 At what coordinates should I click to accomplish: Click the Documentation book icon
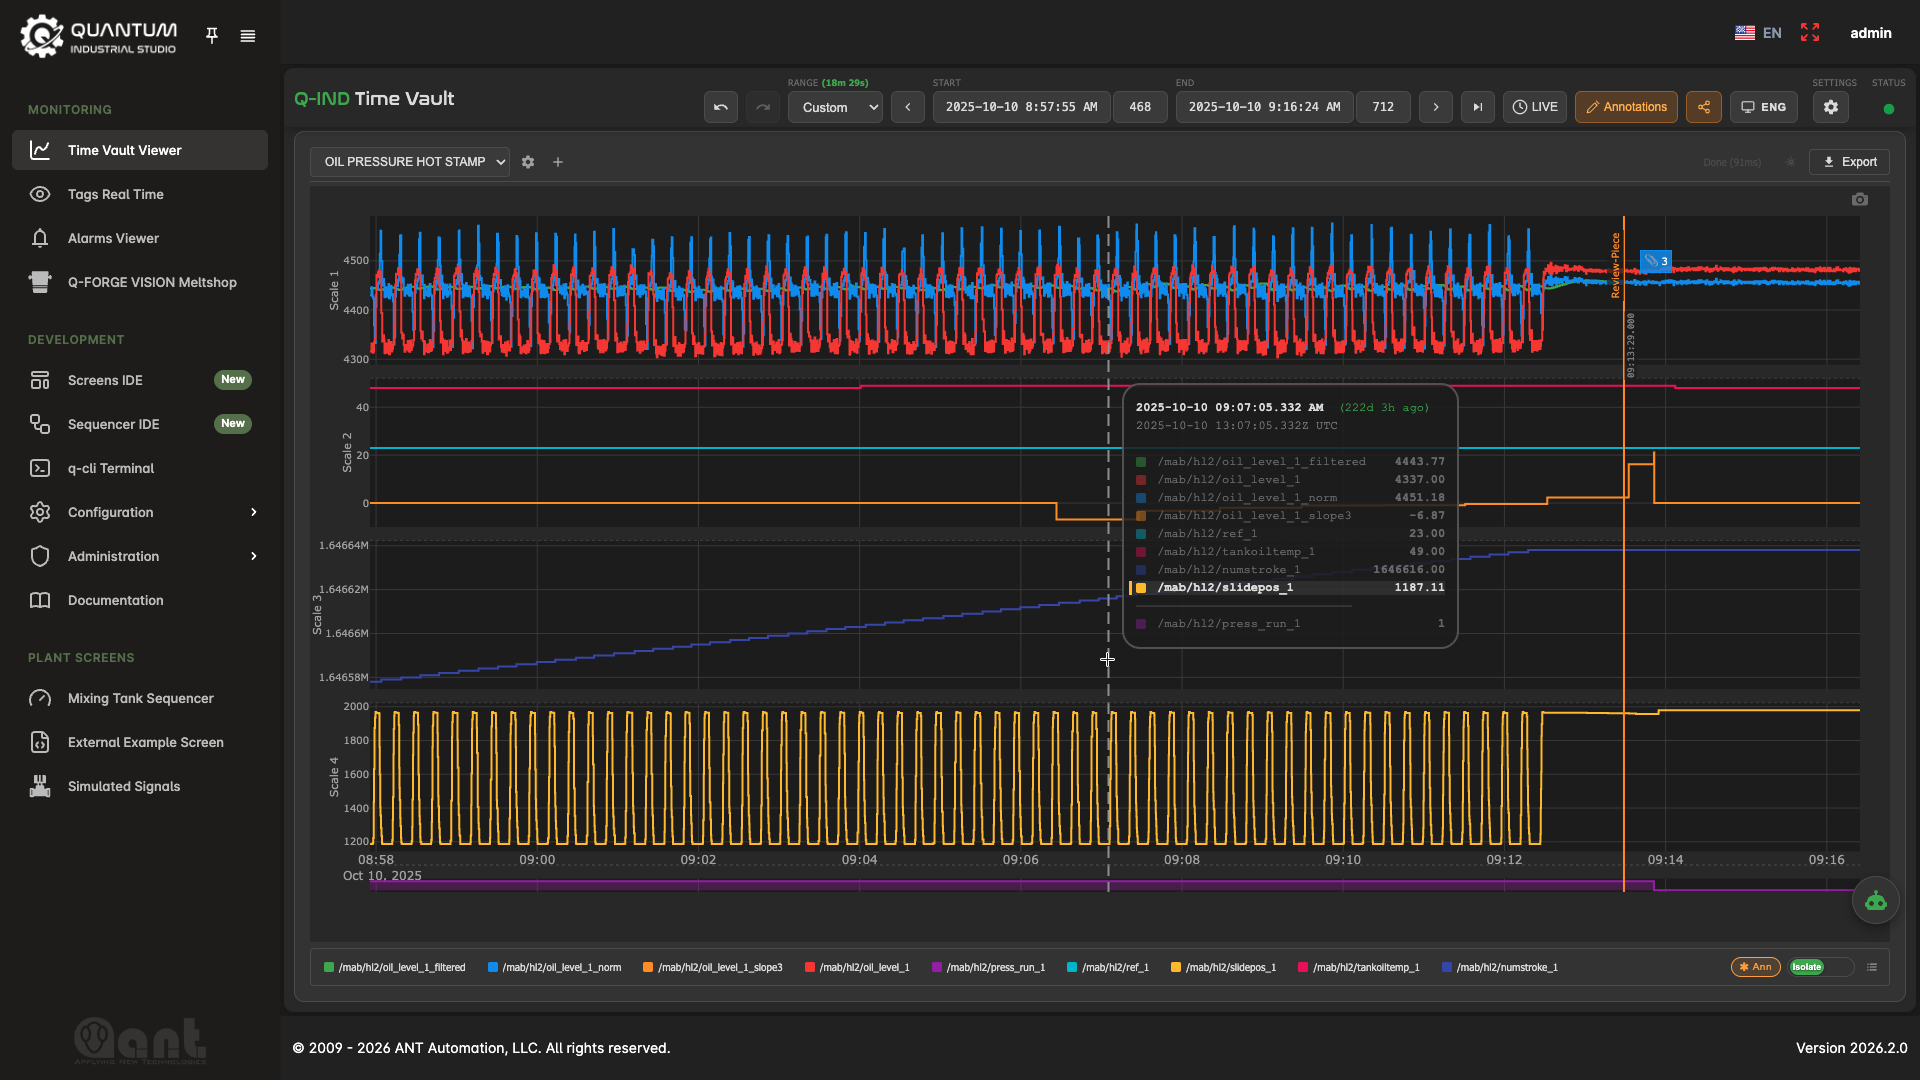click(x=40, y=600)
